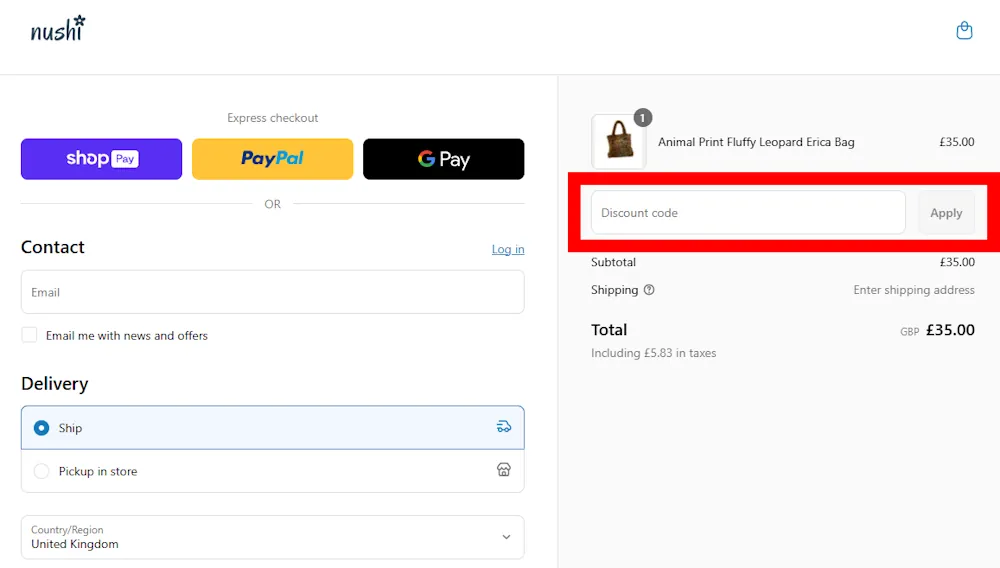Click the item quantity badge 1
Image resolution: width=1000 pixels, height=568 pixels.
pyautogui.click(x=642, y=117)
